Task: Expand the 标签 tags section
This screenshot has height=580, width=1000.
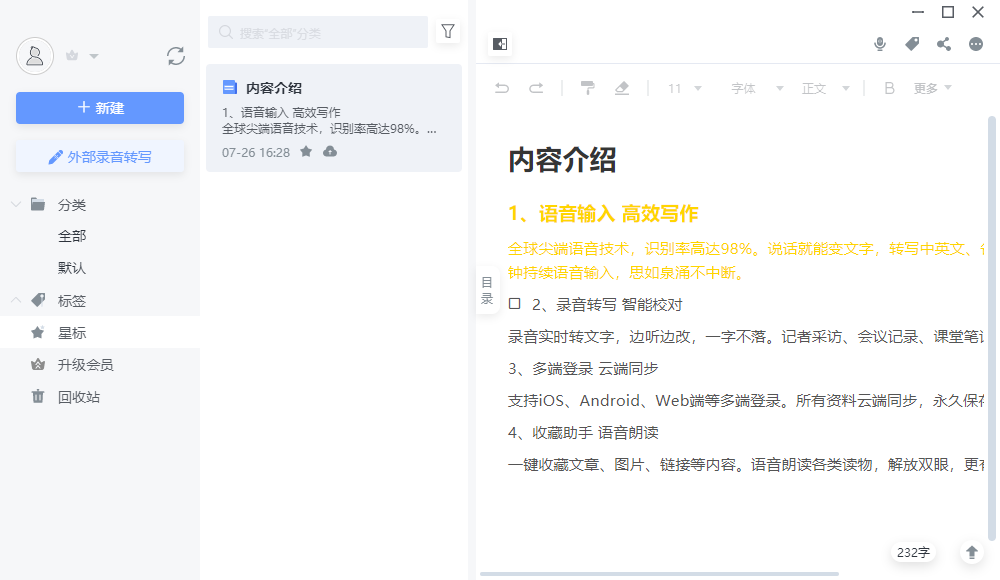Action: click(16, 300)
